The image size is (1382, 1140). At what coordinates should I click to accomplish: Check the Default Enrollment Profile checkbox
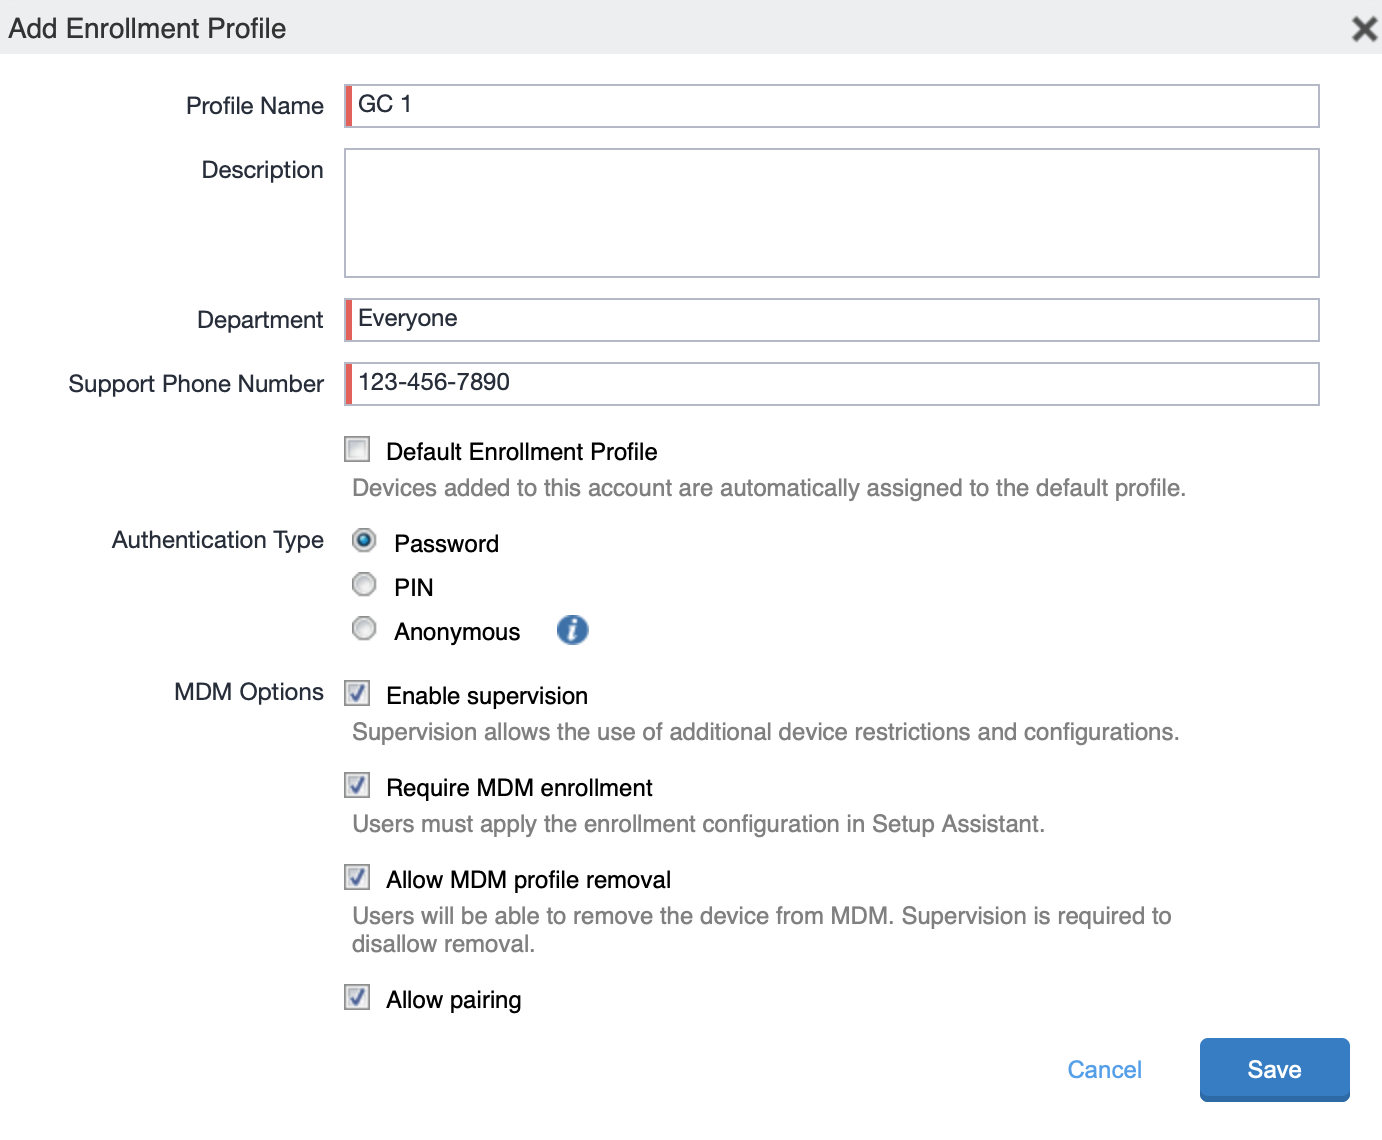pos(357,449)
